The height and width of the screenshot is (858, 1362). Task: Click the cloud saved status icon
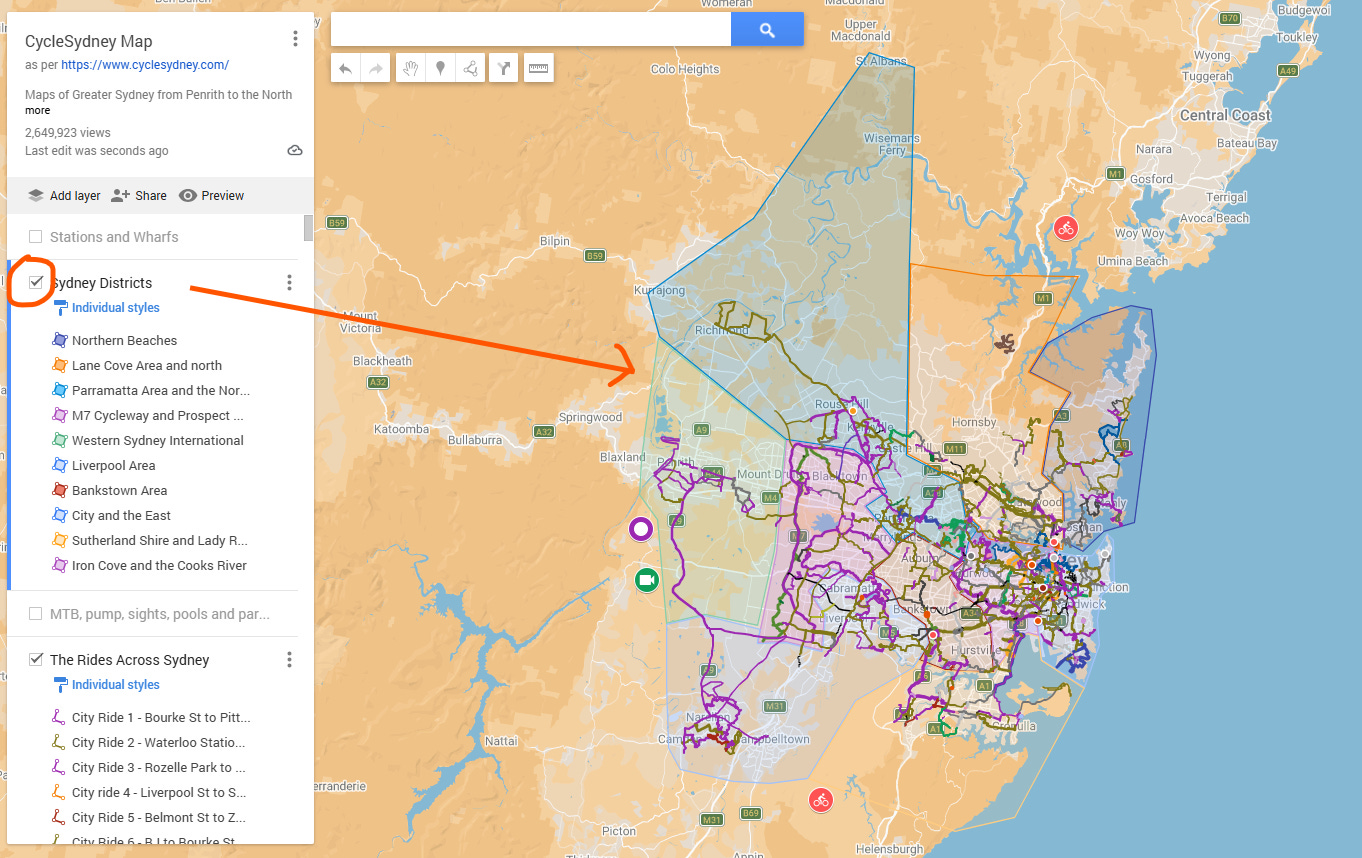pyautogui.click(x=295, y=151)
